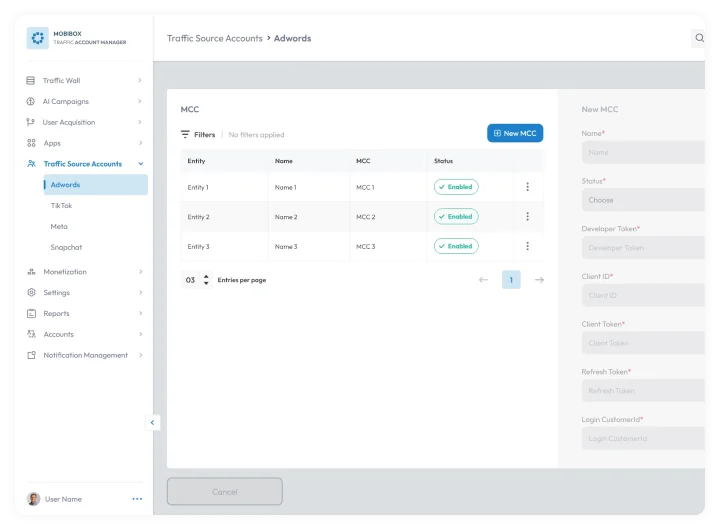The image size is (720, 530).
Task: Toggle Enabled status for Entity 2
Action: pos(456,216)
